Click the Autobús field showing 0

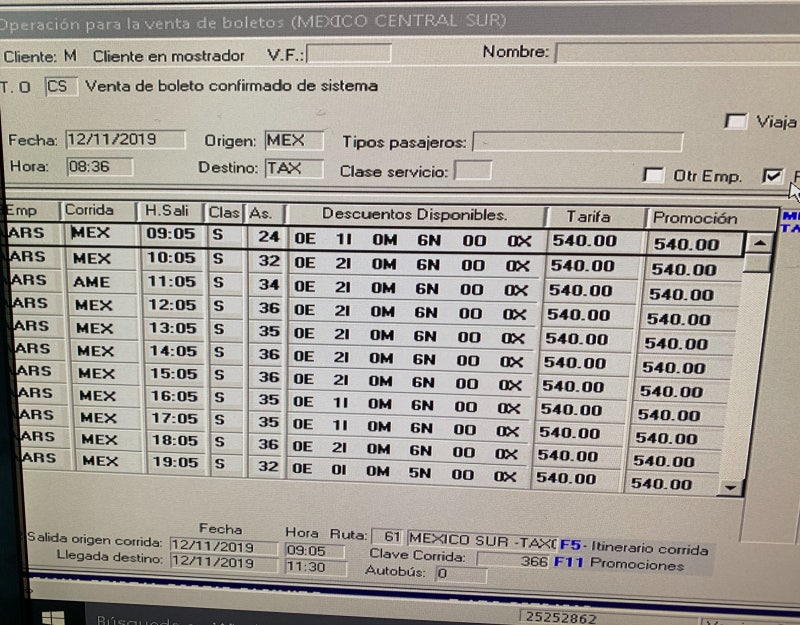click(x=461, y=573)
